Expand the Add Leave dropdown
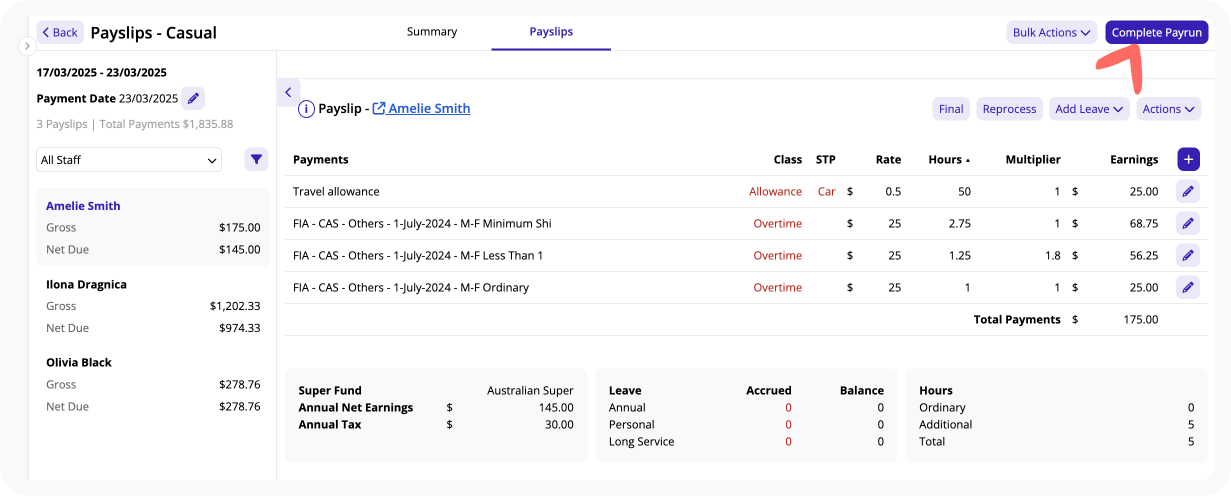The height and width of the screenshot is (496, 1231). click(x=1089, y=109)
